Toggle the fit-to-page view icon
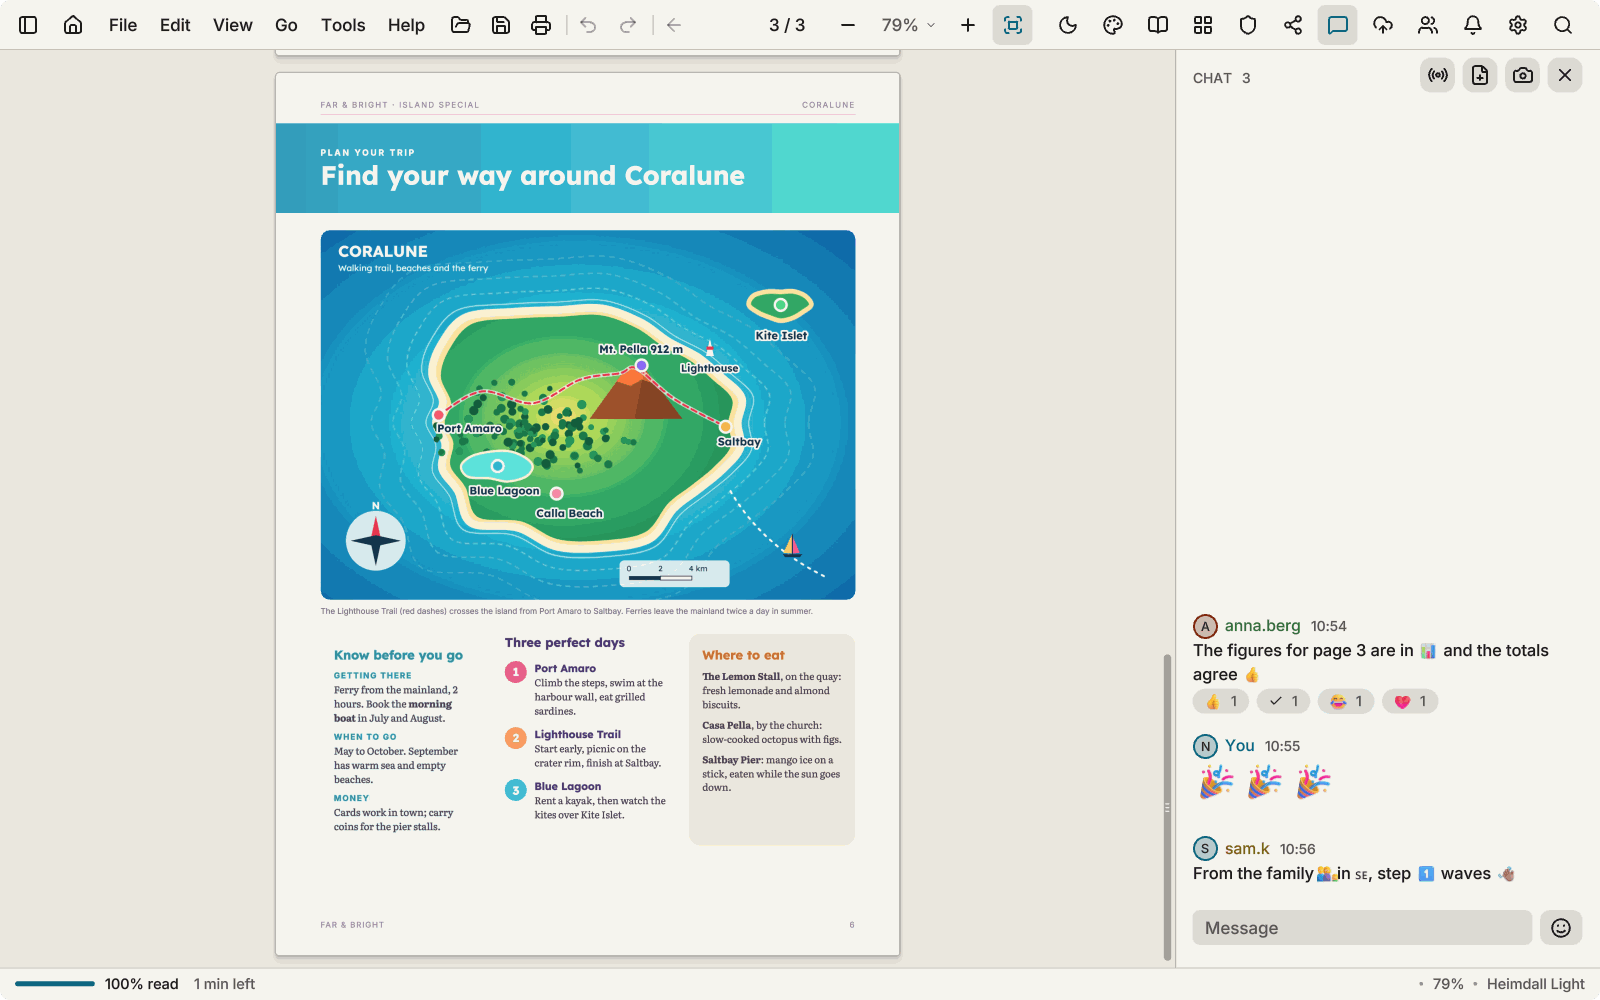 click(x=1013, y=25)
